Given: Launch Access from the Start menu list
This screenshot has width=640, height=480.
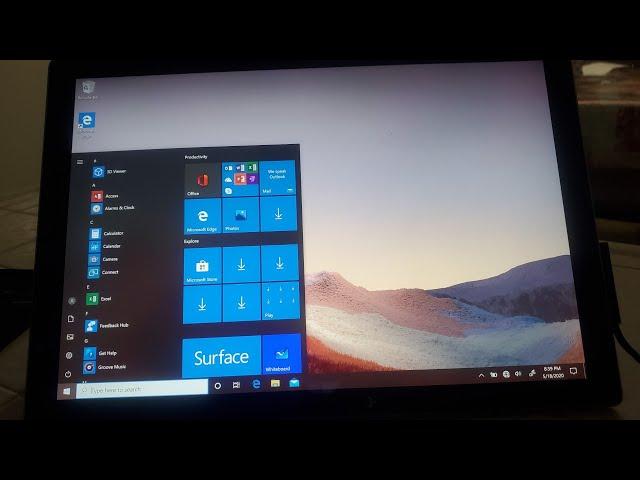Looking at the screenshot, I should point(105,196).
